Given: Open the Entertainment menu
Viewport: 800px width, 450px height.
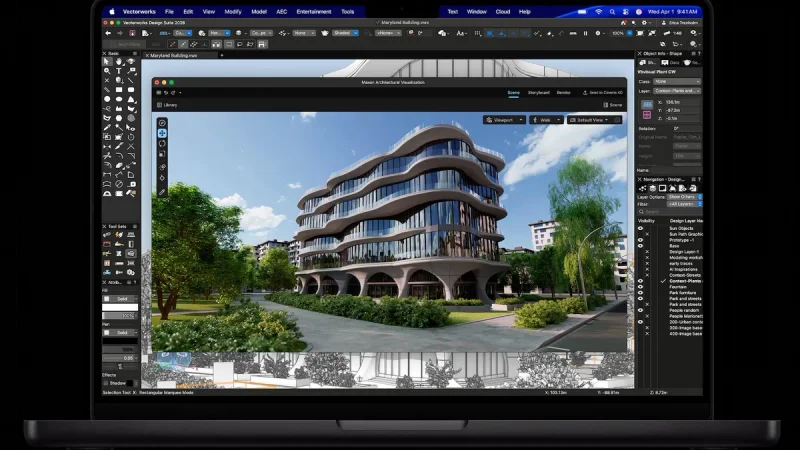Looking at the screenshot, I should 314,11.
